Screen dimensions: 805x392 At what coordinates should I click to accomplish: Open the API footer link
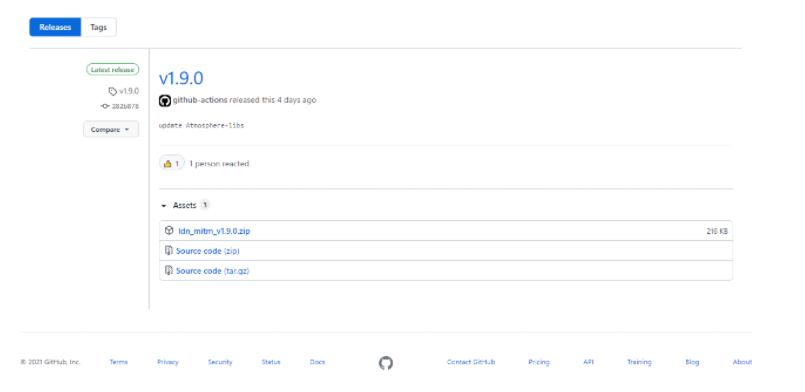[x=588, y=362]
